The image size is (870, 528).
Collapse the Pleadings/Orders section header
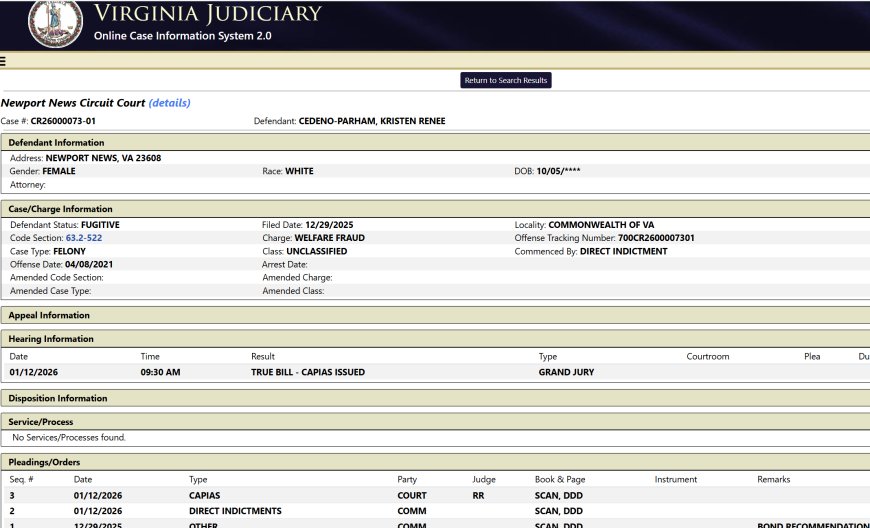click(44, 462)
